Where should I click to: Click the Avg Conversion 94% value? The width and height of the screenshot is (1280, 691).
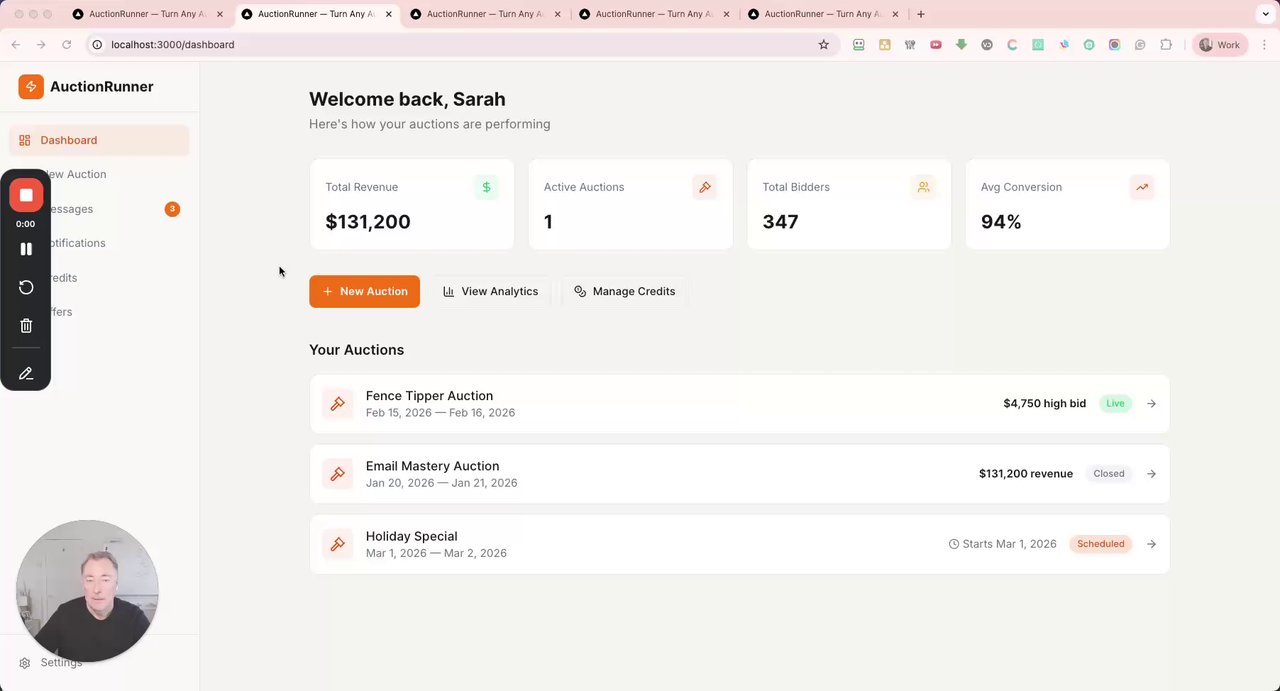[x=1001, y=222]
